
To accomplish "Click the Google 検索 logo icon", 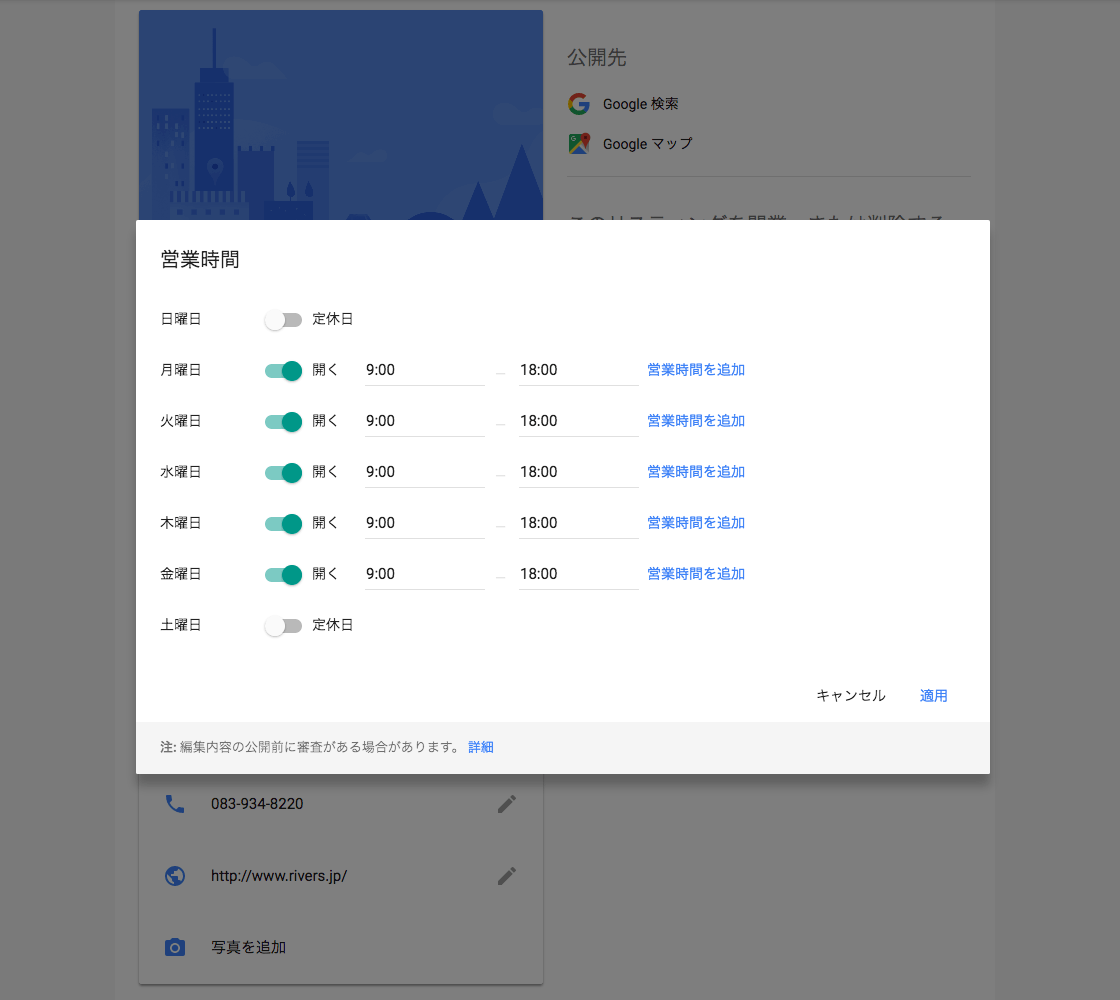I will point(579,104).
